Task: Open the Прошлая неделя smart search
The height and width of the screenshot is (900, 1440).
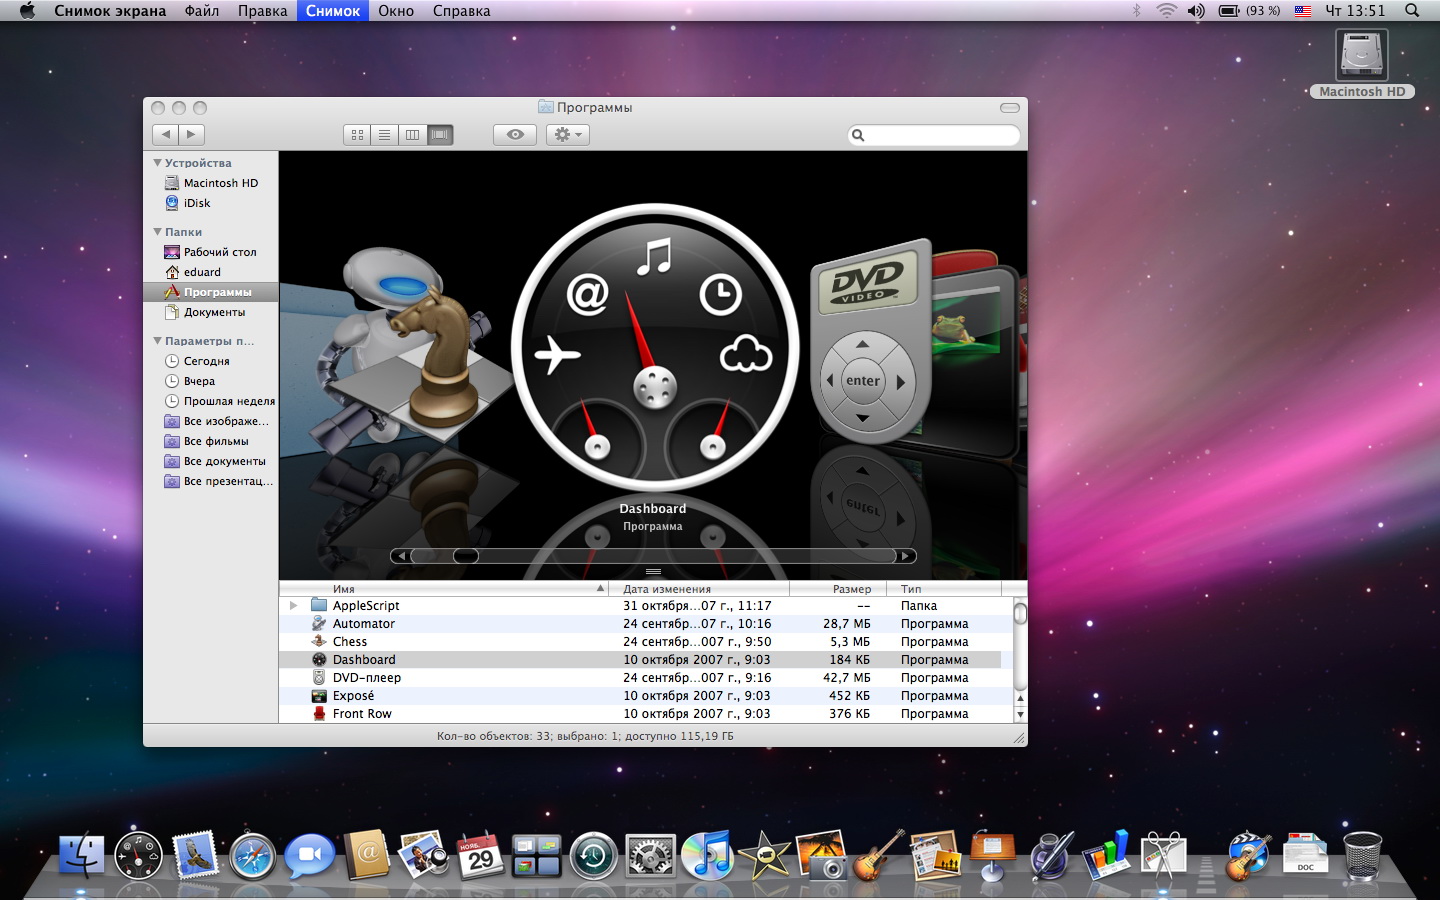Action: pos(220,401)
